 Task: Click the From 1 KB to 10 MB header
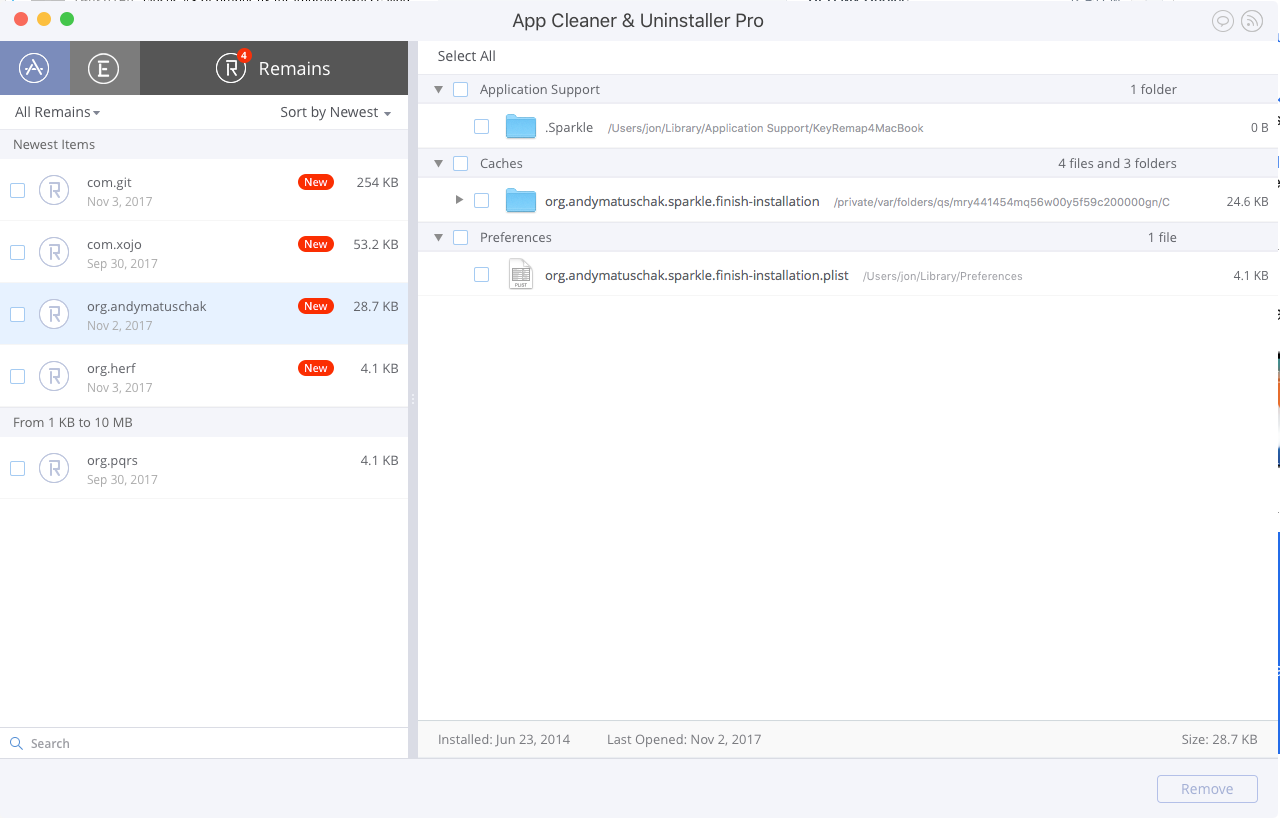tap(204, 422)
